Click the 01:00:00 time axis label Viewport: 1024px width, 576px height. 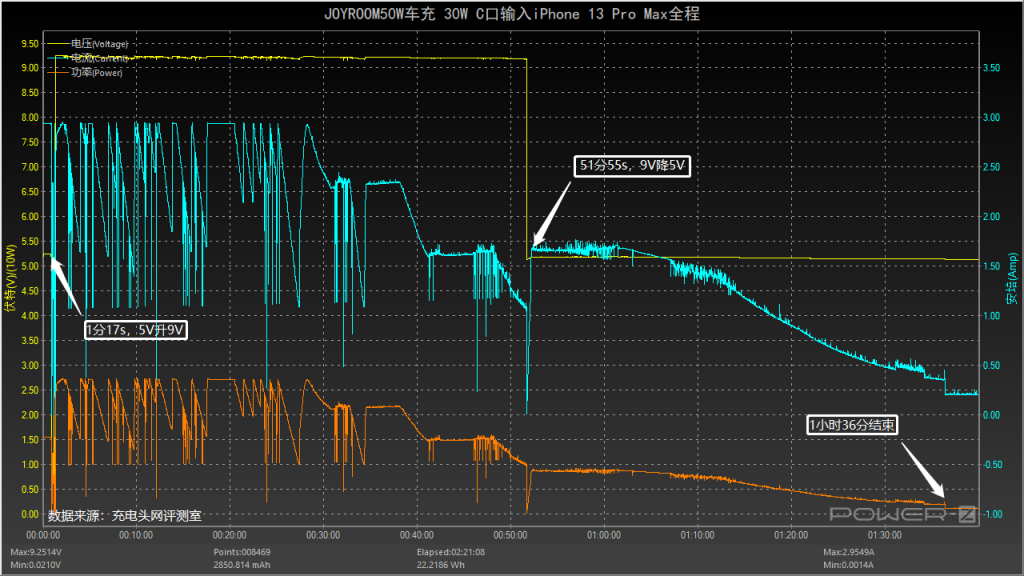click(x=604, y=535)
